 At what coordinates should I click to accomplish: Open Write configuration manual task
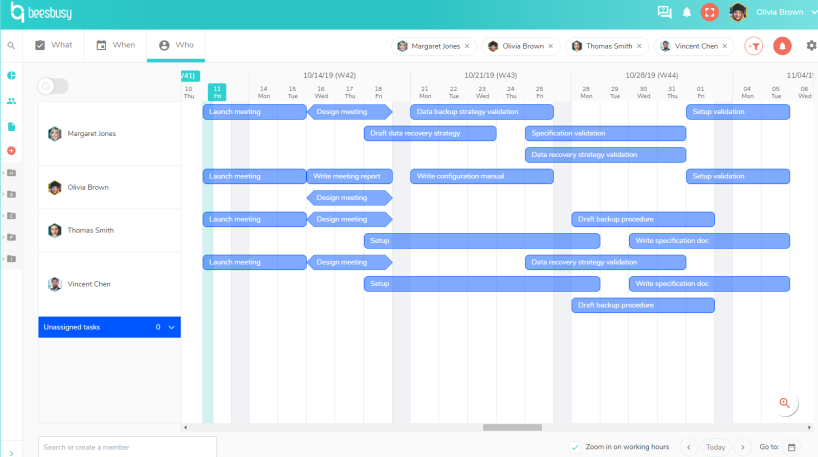point(482,176)
